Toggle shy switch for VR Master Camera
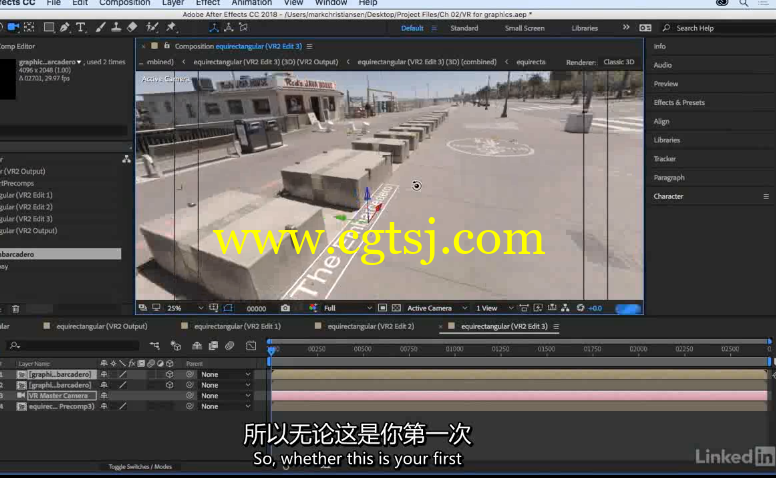The image size is (776, 478). [104, 395]
